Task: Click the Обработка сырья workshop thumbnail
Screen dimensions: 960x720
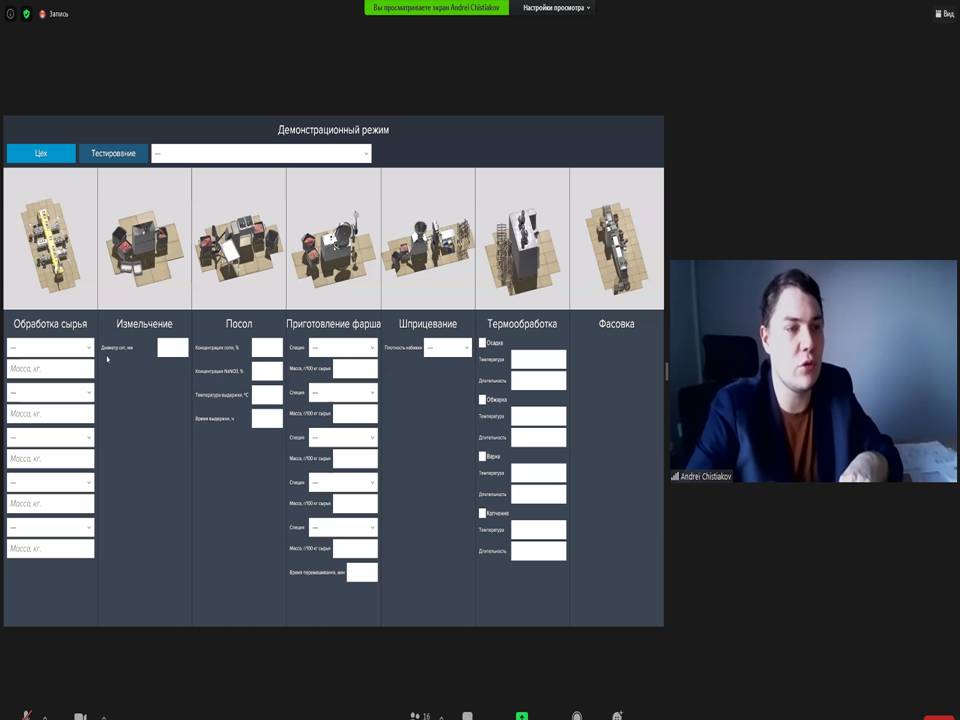Action: (x=50, y=239)
